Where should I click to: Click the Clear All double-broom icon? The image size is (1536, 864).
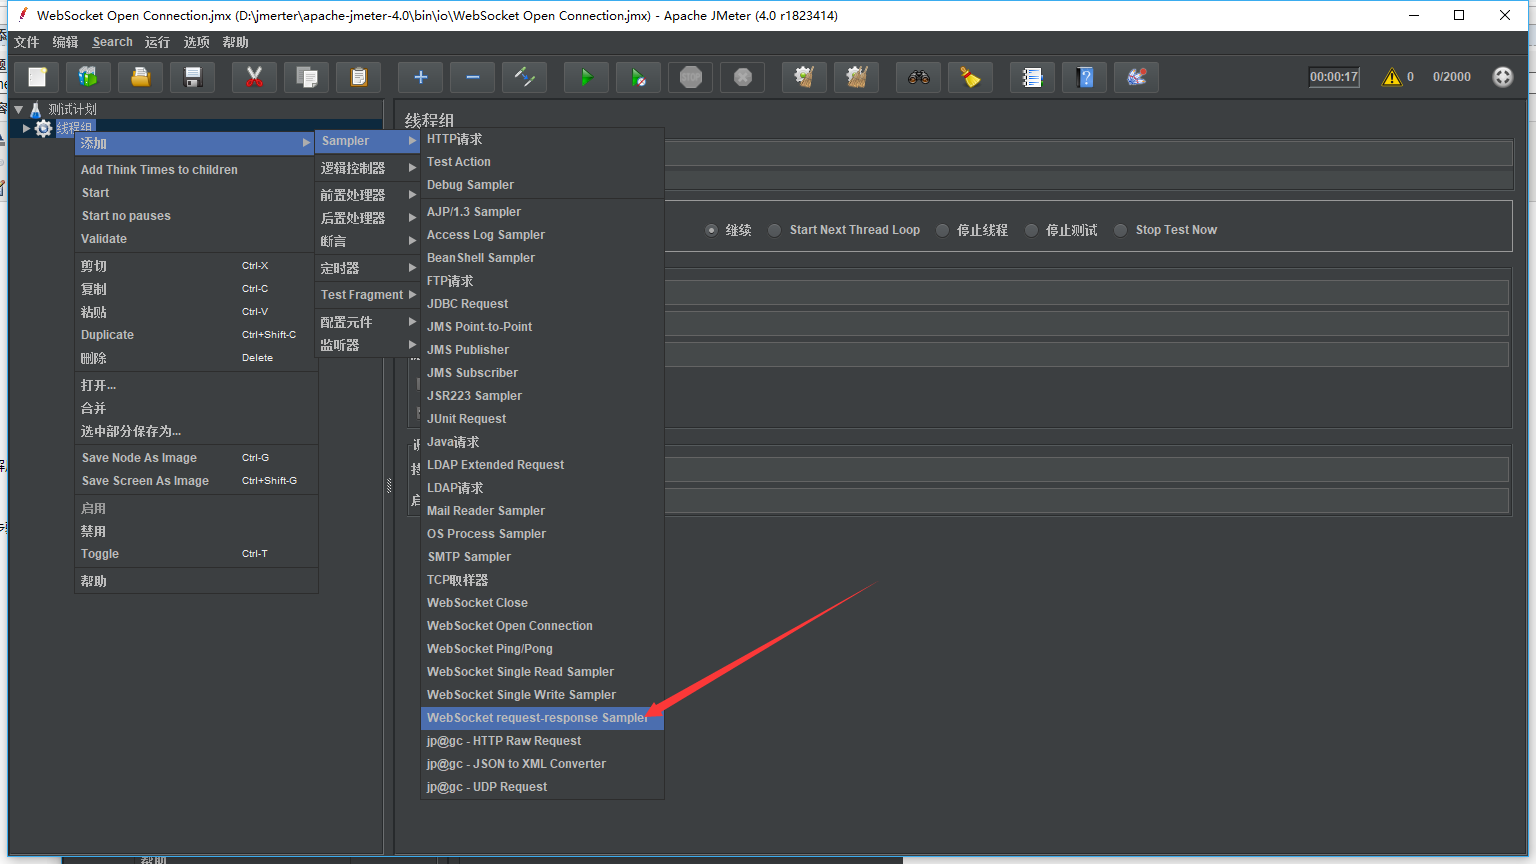(857, 77)
